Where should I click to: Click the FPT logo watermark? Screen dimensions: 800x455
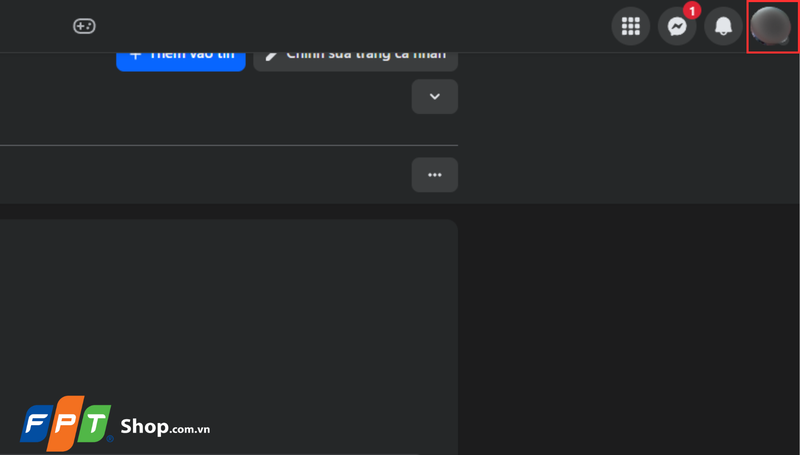(x=66, y=423)
